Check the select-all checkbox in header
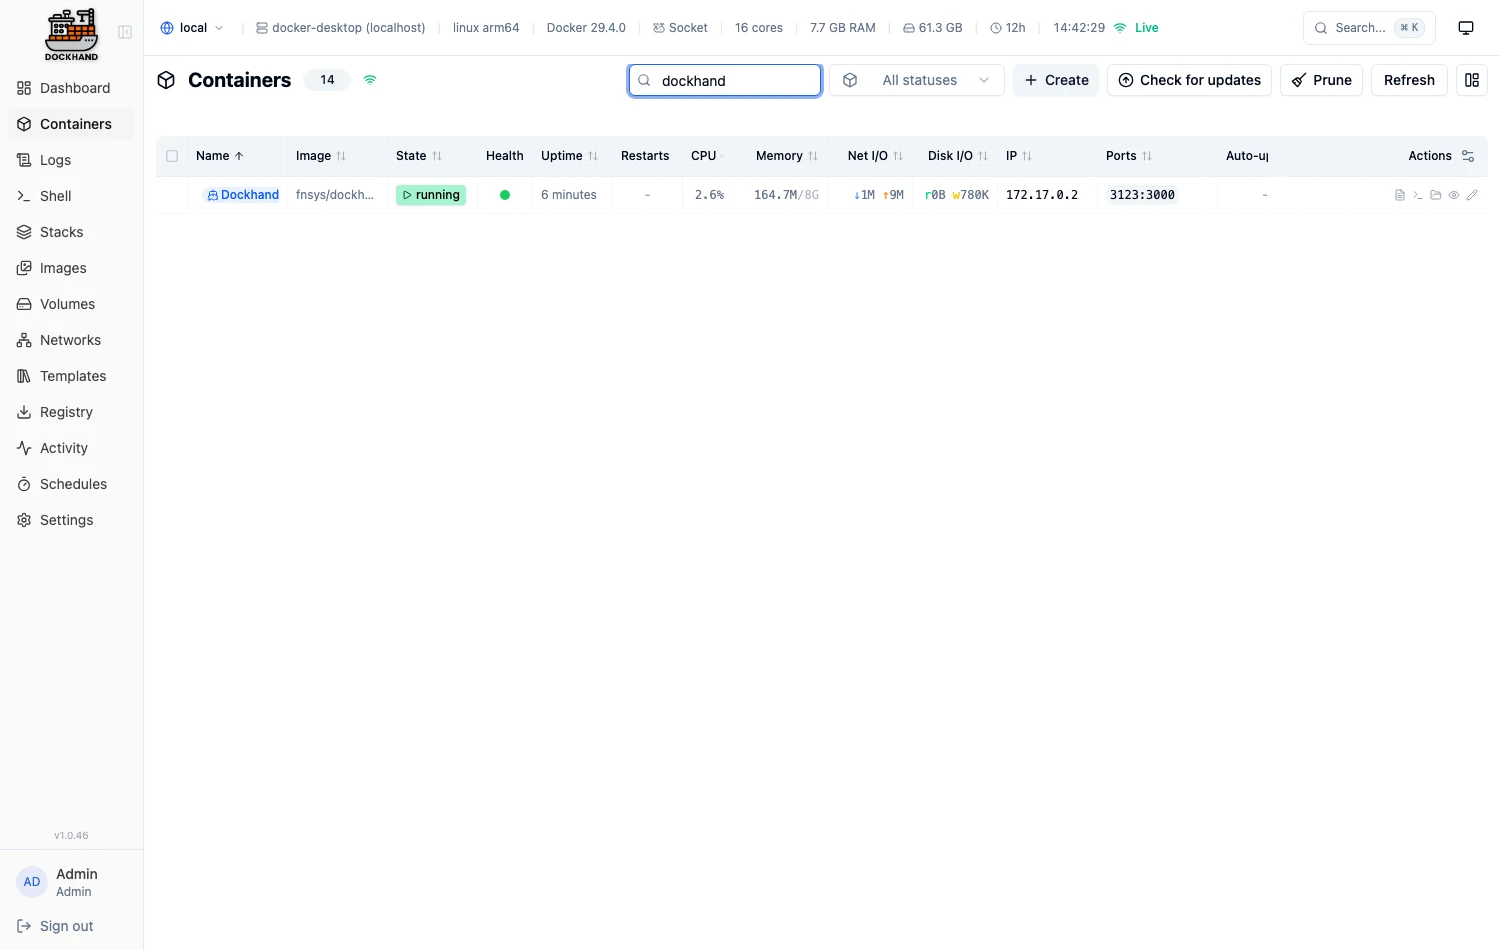 [x=172, y=156]
